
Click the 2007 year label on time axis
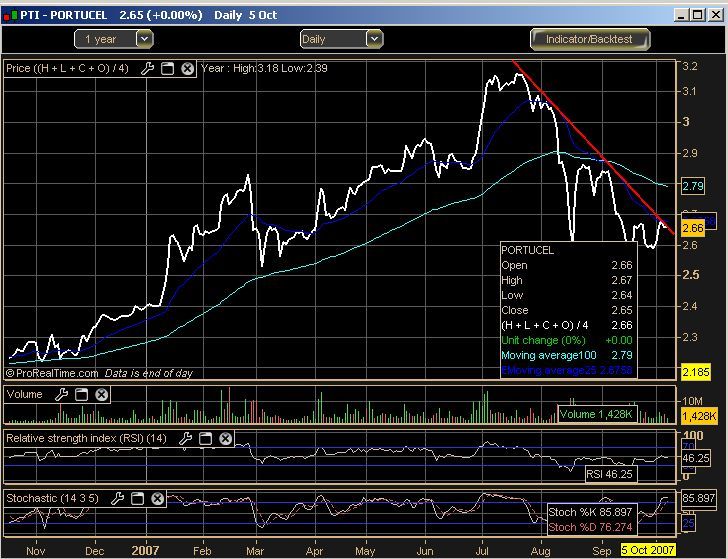(x=145, y=551)
